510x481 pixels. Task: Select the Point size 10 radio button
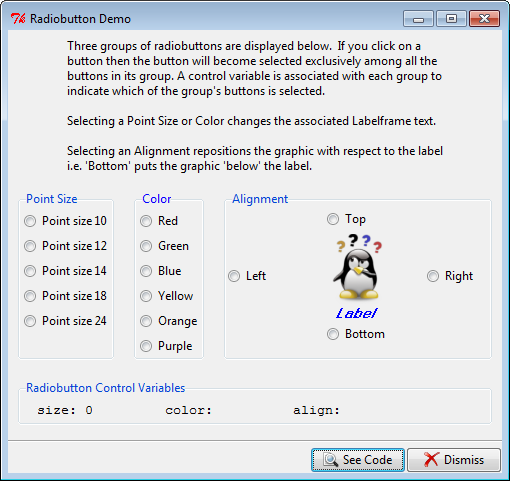coord(65,221)
